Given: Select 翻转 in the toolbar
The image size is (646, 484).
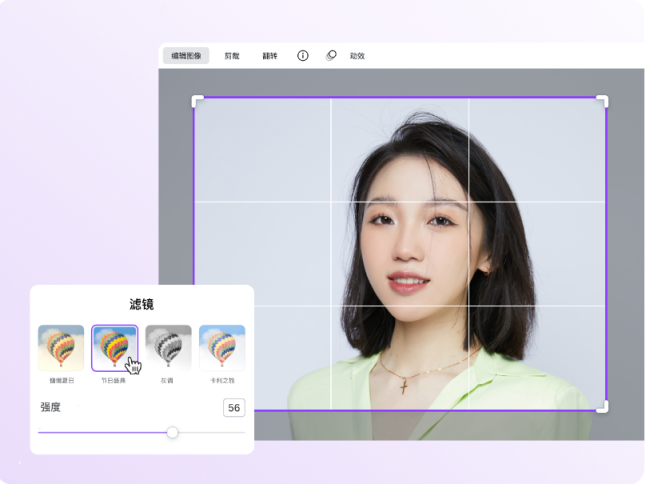Looking at the screenshot, I should point(270,56).
